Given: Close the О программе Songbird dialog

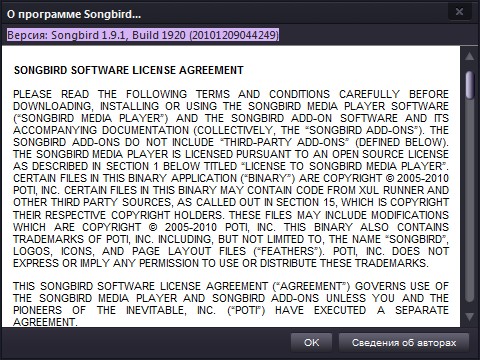Looking at the screenshot, I should coord(459,12).
